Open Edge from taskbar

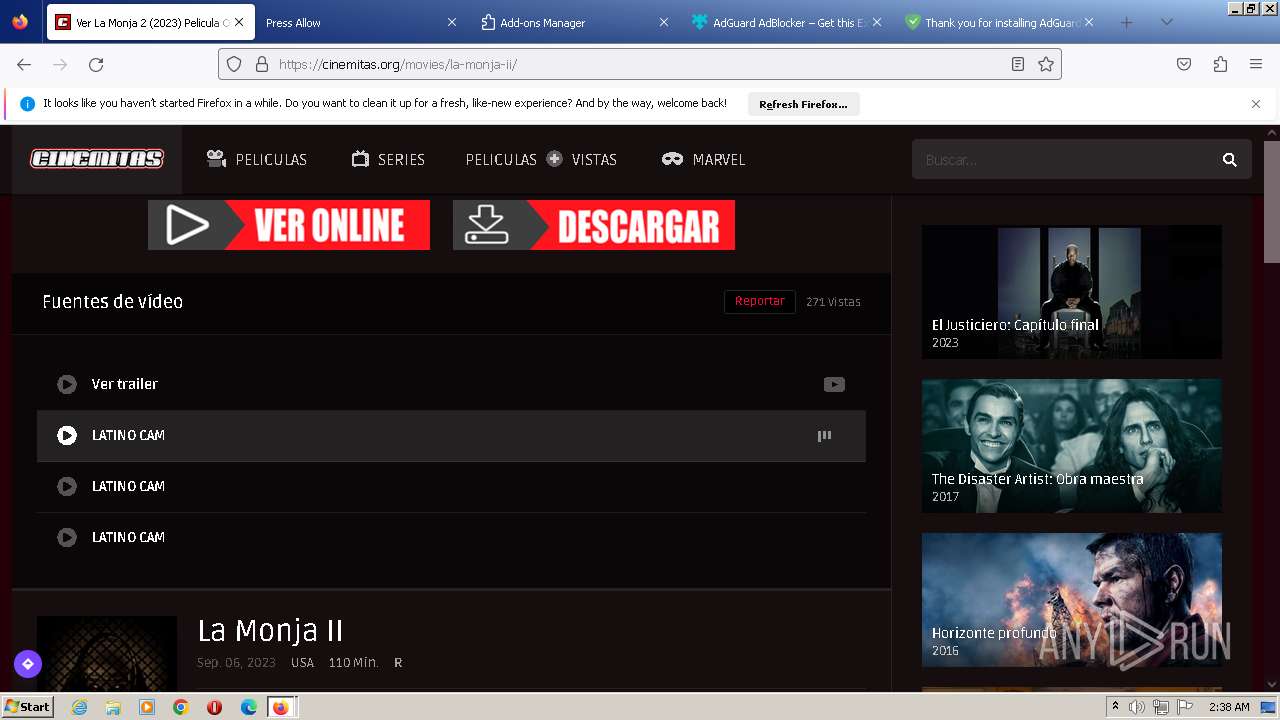pyautogui.click(x=249, y=707)
